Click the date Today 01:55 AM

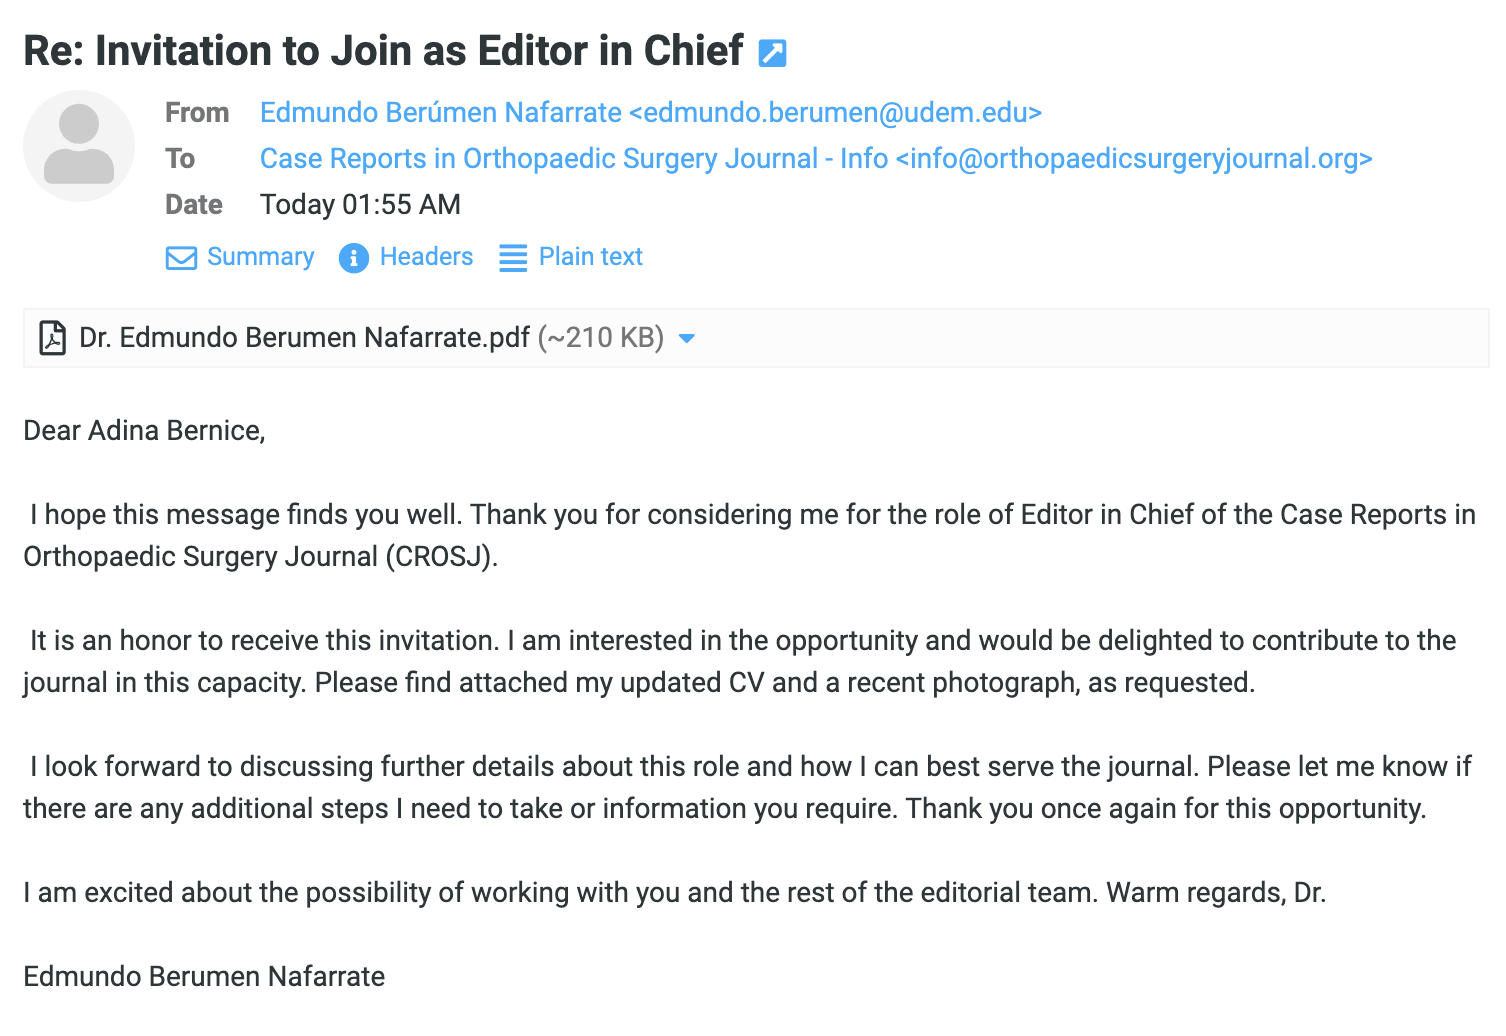click(x=360, y=205)
